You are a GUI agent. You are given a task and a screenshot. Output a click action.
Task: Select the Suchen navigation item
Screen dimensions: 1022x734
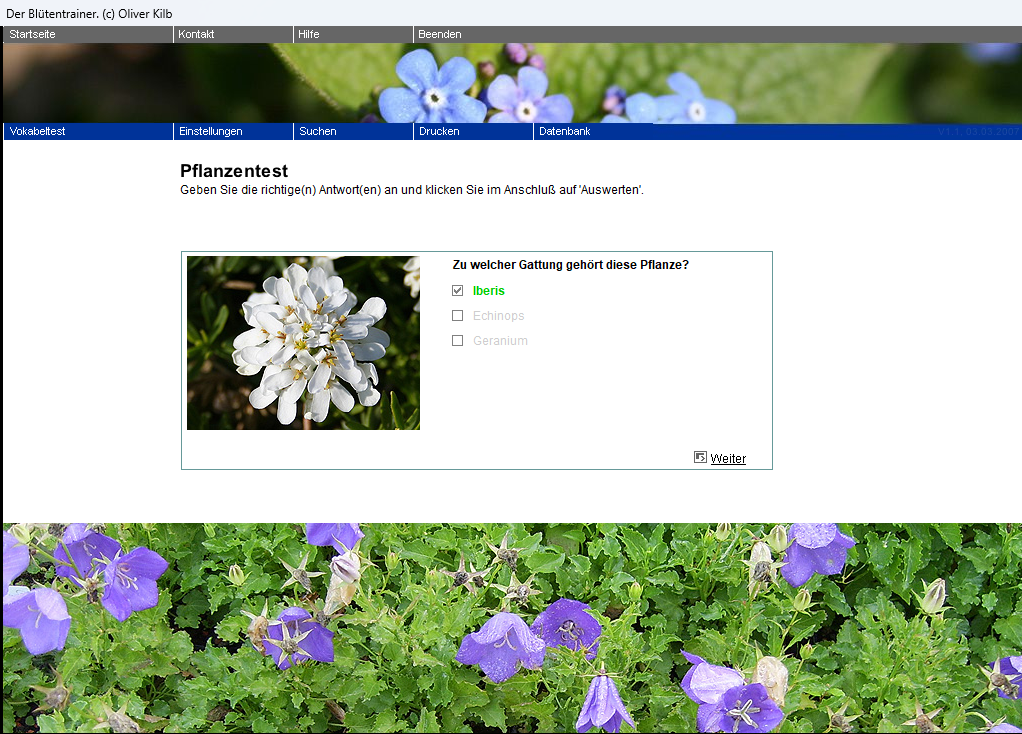point(318,131)
